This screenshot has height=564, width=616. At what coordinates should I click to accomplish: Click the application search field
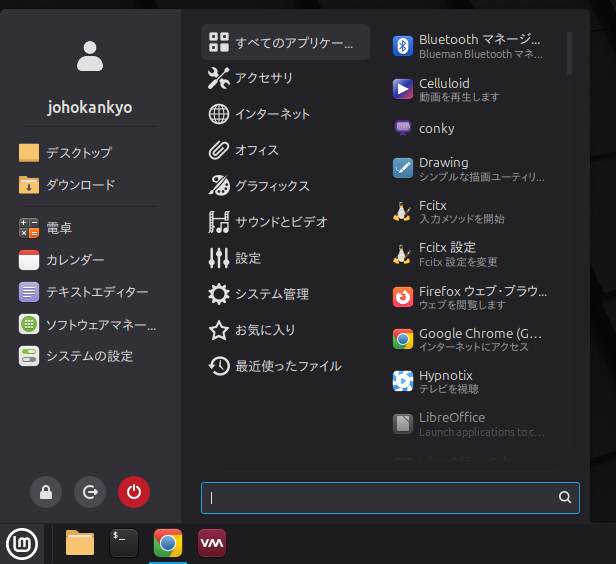(x=380, y=497)
